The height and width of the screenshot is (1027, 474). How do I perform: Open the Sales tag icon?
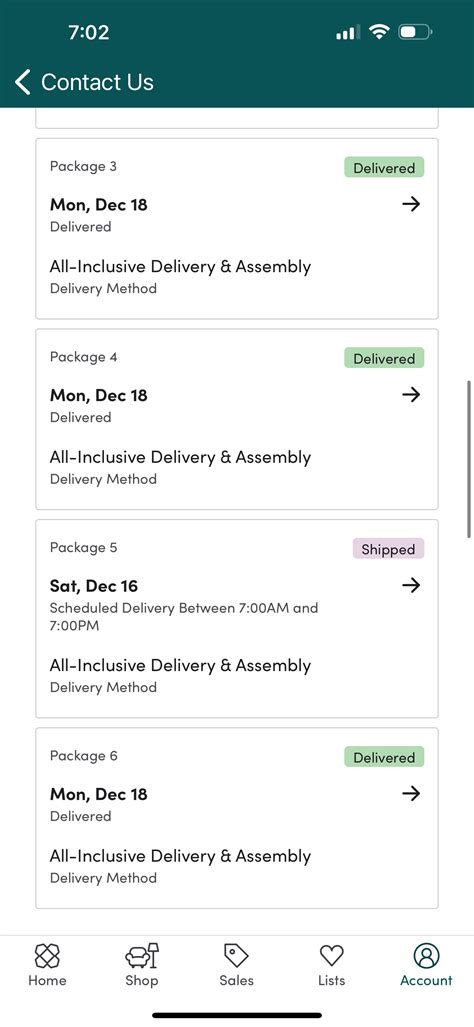[236, 956]
